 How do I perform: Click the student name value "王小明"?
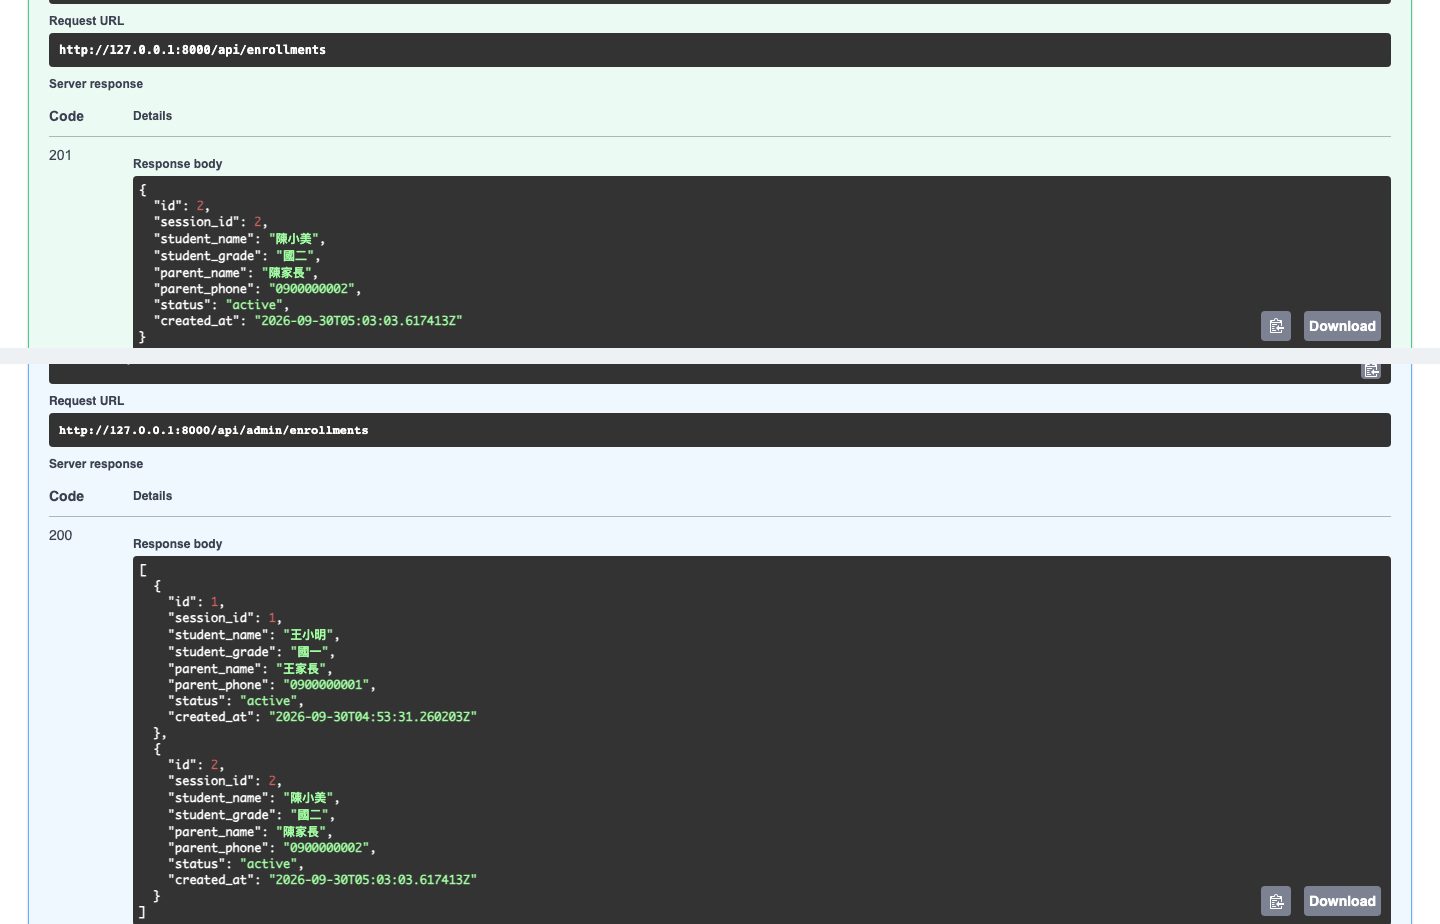(308, 635)
